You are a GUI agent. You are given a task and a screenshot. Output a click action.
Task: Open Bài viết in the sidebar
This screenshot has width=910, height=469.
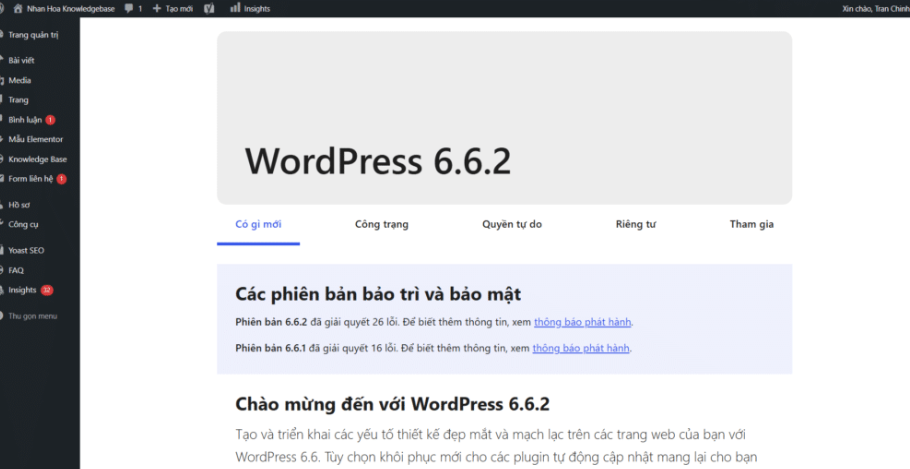(x=21, y=60)
